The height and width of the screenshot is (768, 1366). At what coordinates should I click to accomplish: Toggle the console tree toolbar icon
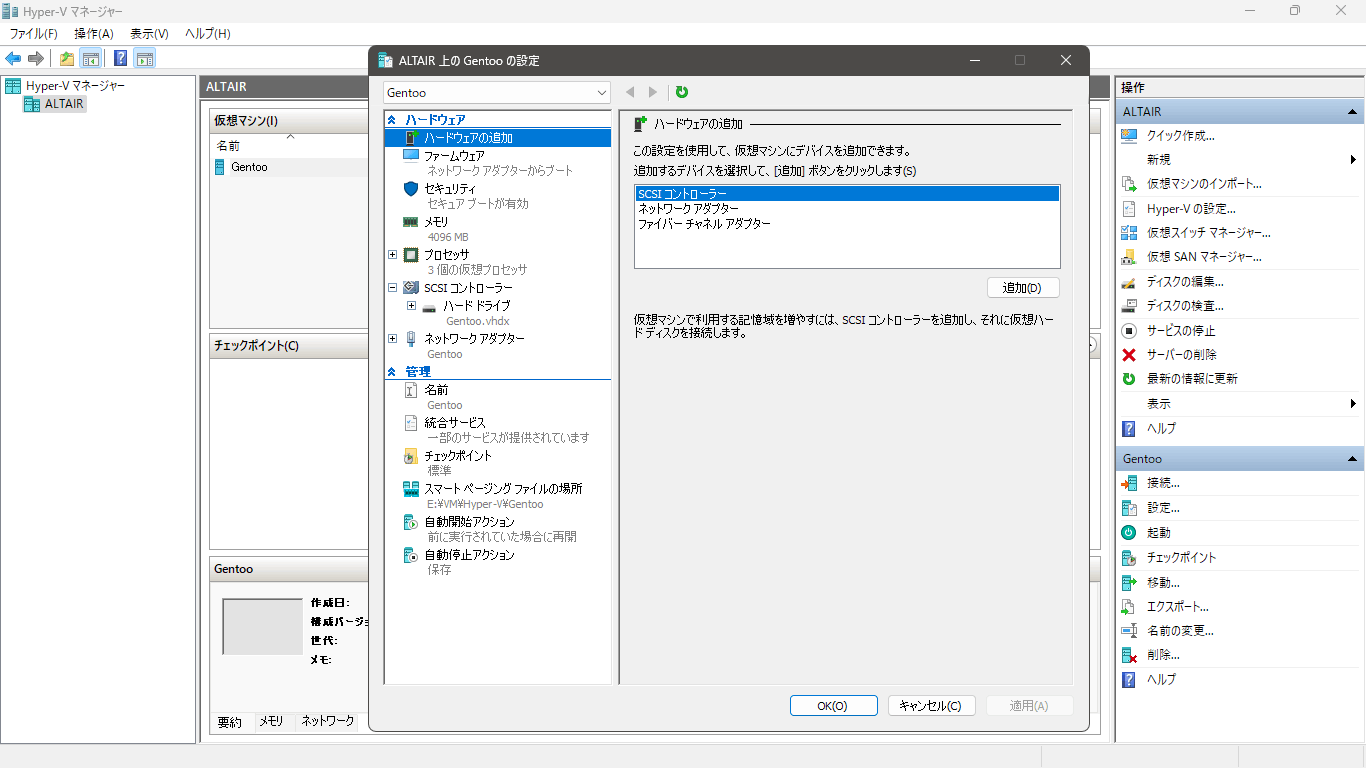click(x=90, y=58)
